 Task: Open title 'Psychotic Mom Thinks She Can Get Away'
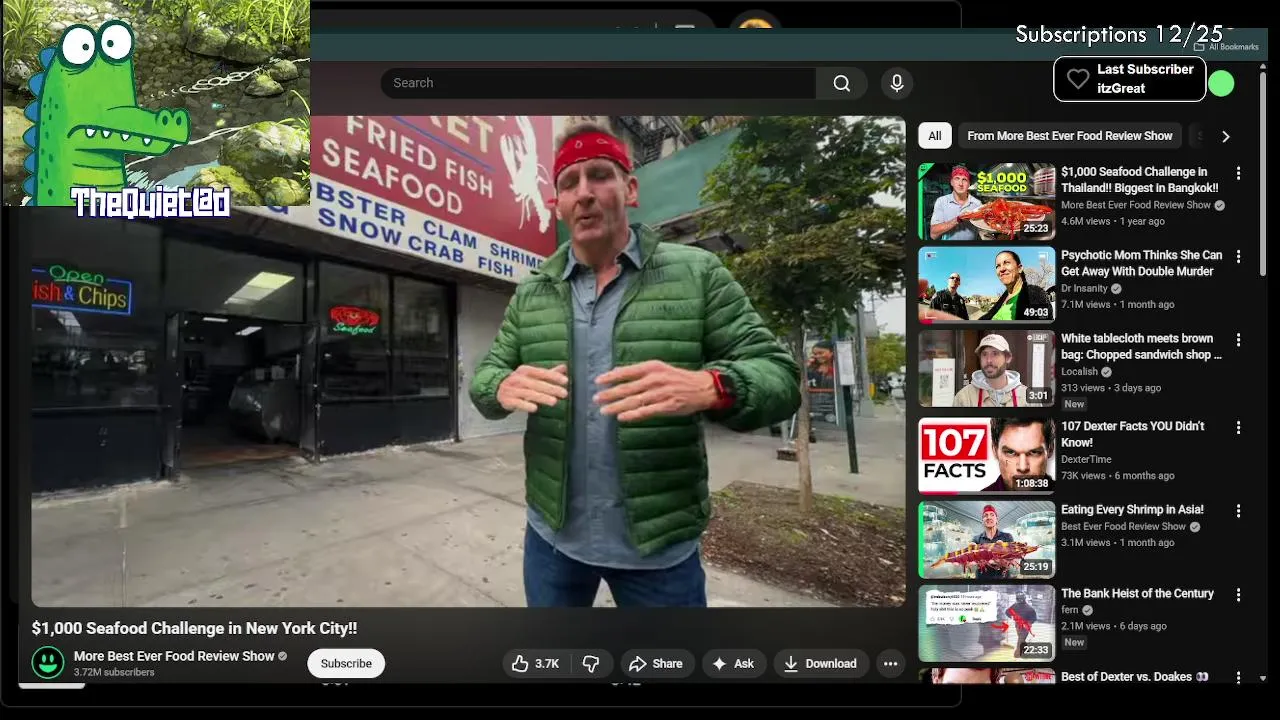pyautogui.click(x=1141, y=263)
